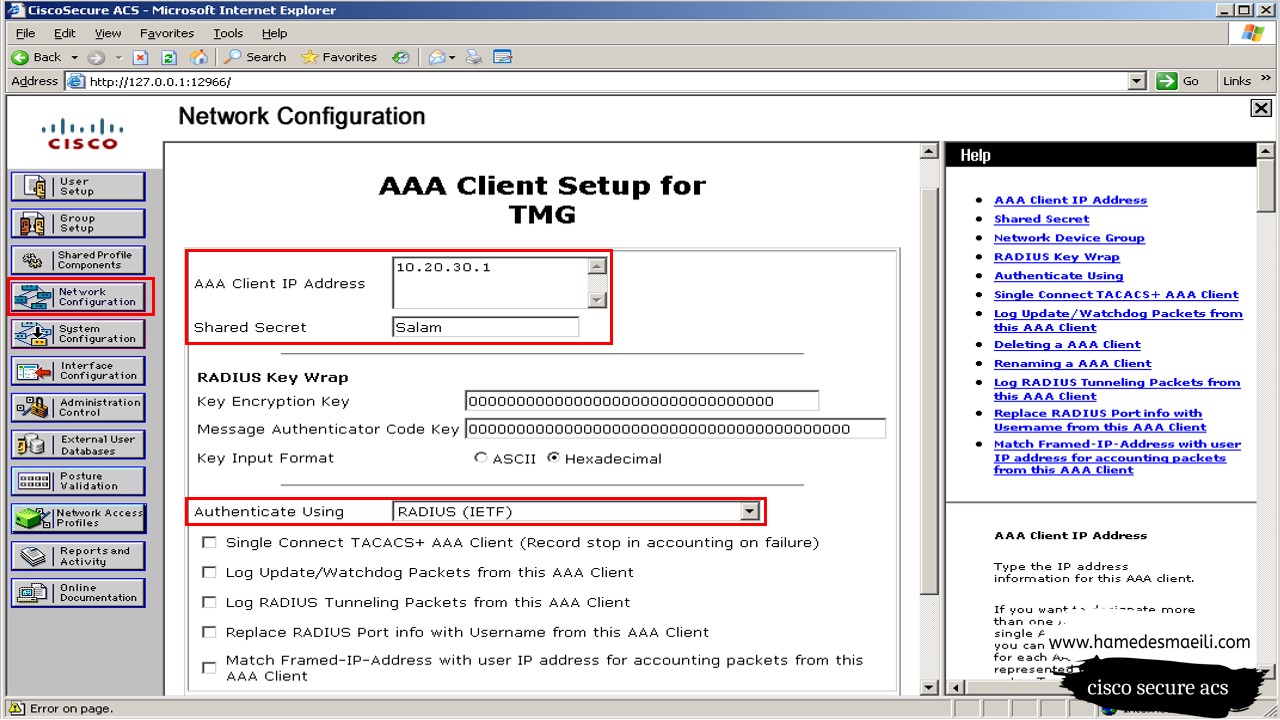1280x720 pixels.
Task: Click the AAA Client IP Address text area
Action: tap(490, 283)
